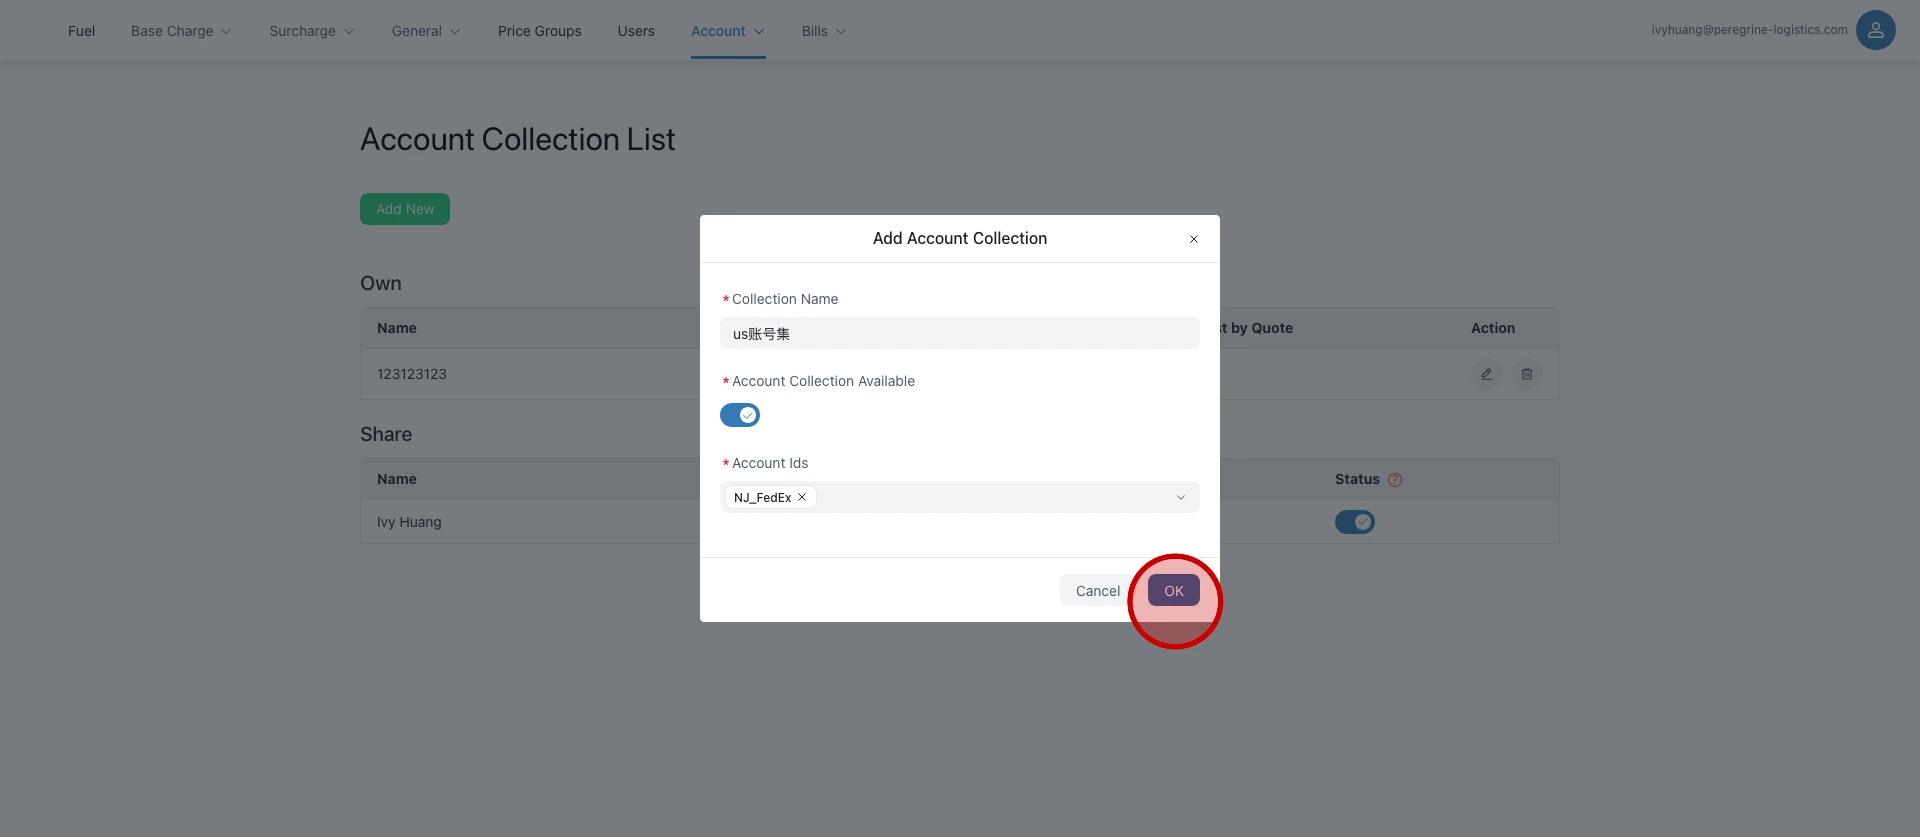1920x837 pixels.
Task: Click the Status help question mark icon
Action: pyautogui.click(x=1395, y=480)
